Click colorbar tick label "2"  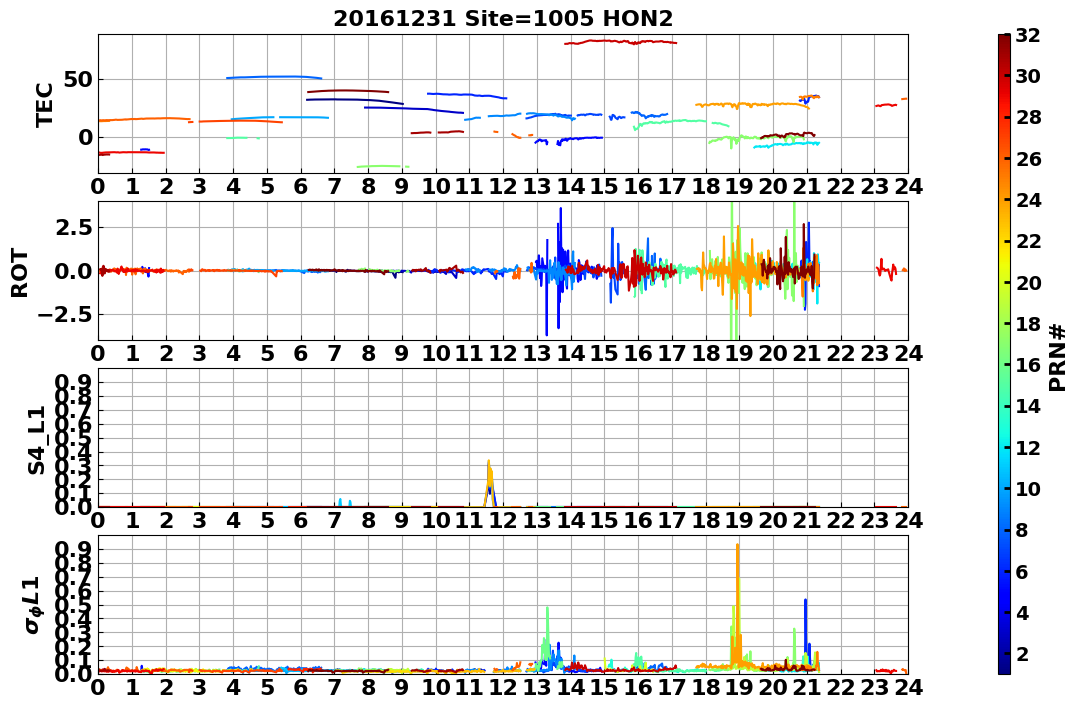(1021, 653)
